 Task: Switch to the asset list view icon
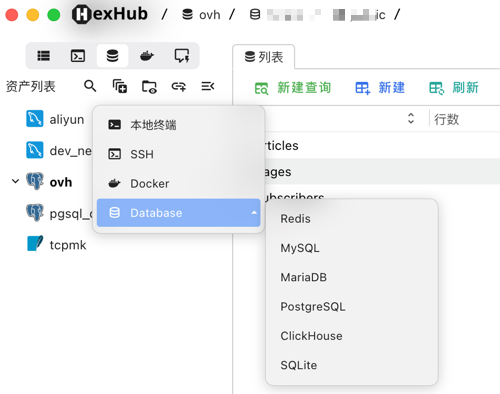click(43, 56)
